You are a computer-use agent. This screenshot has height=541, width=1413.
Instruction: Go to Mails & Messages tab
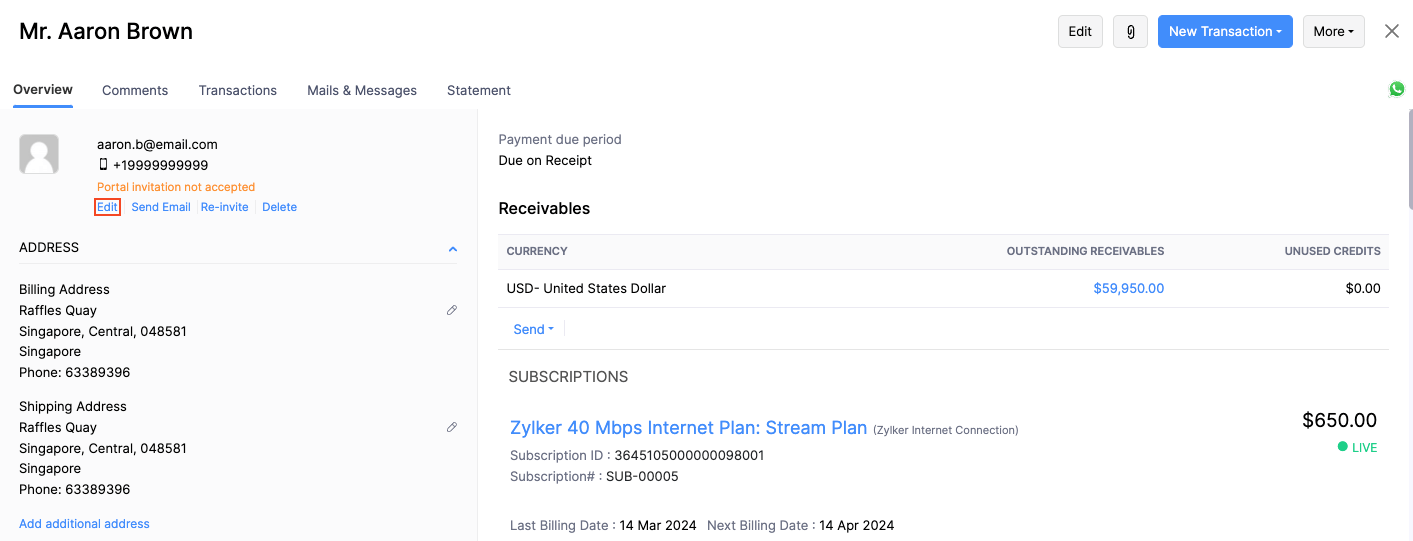click(x=362, y=90)
